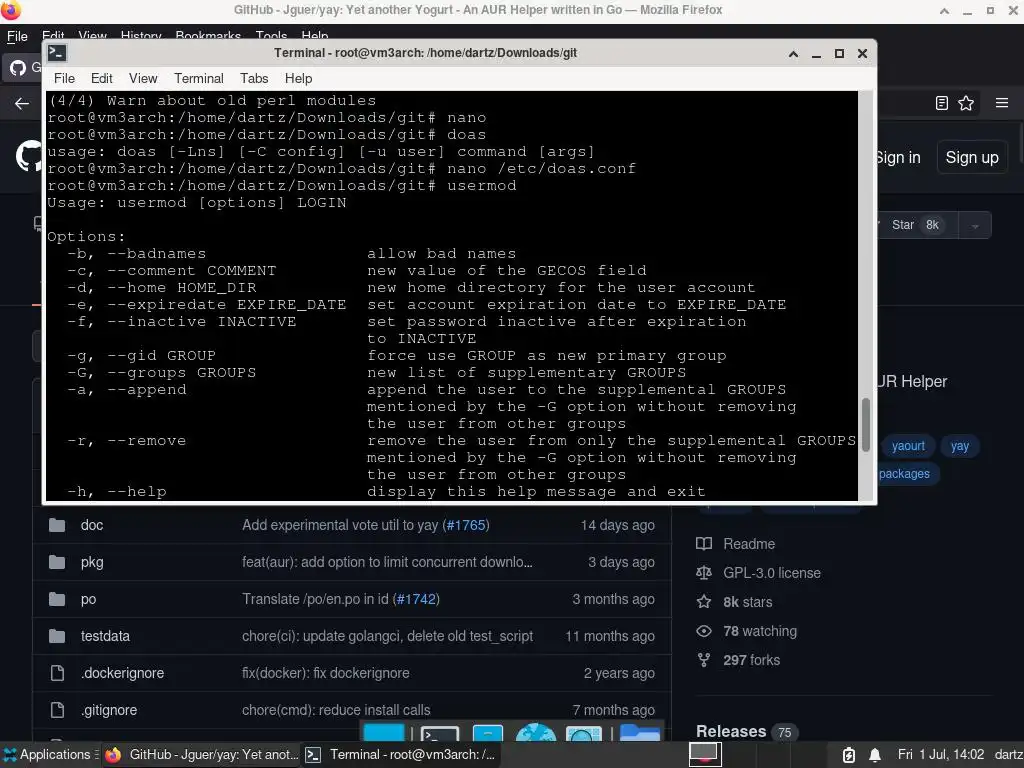Go back in Firefox
1024x768 pixels.
22,103
